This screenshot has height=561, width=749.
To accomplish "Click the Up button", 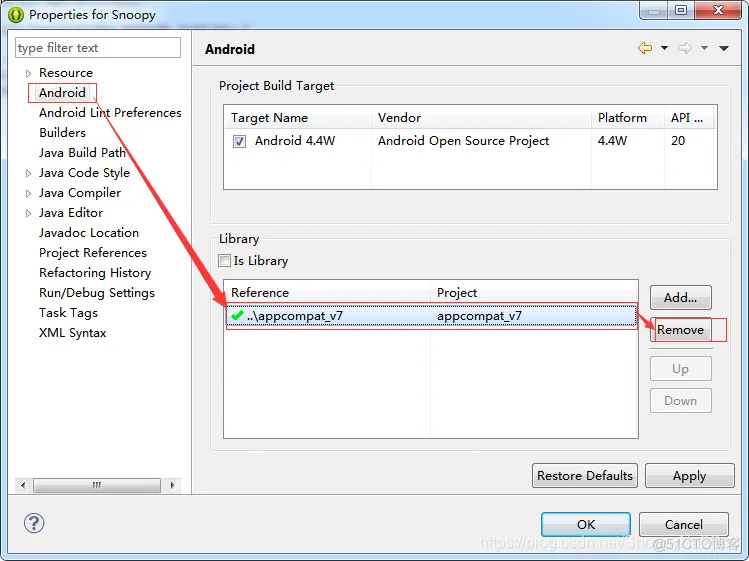I will (x=680, y=369).
